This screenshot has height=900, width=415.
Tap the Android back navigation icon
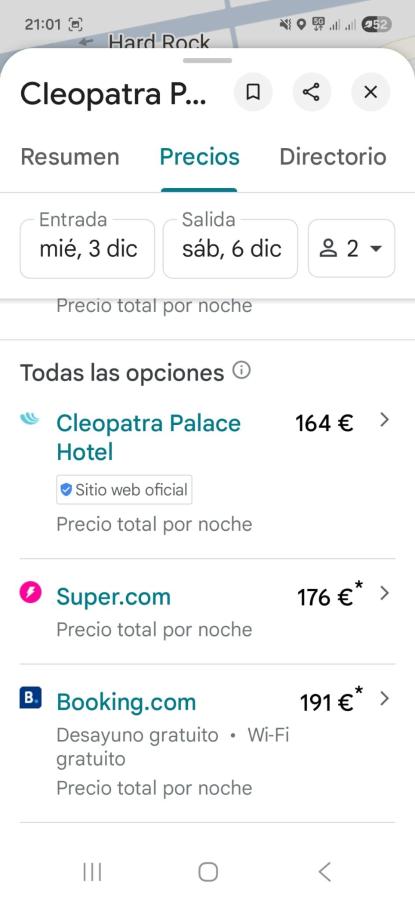(x=324, y=872)
